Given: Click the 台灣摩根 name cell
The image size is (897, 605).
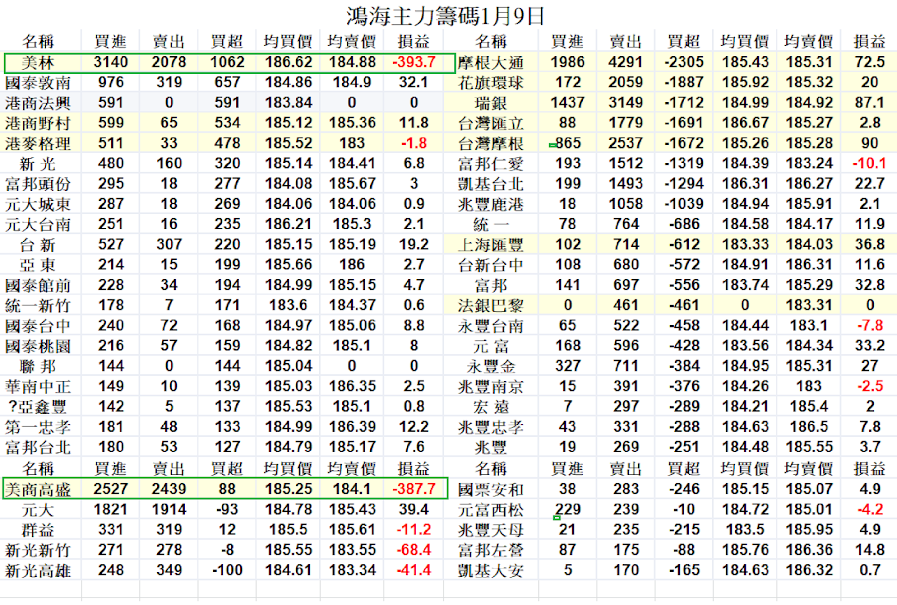Looking at the screenshot, I should [491, 144].
